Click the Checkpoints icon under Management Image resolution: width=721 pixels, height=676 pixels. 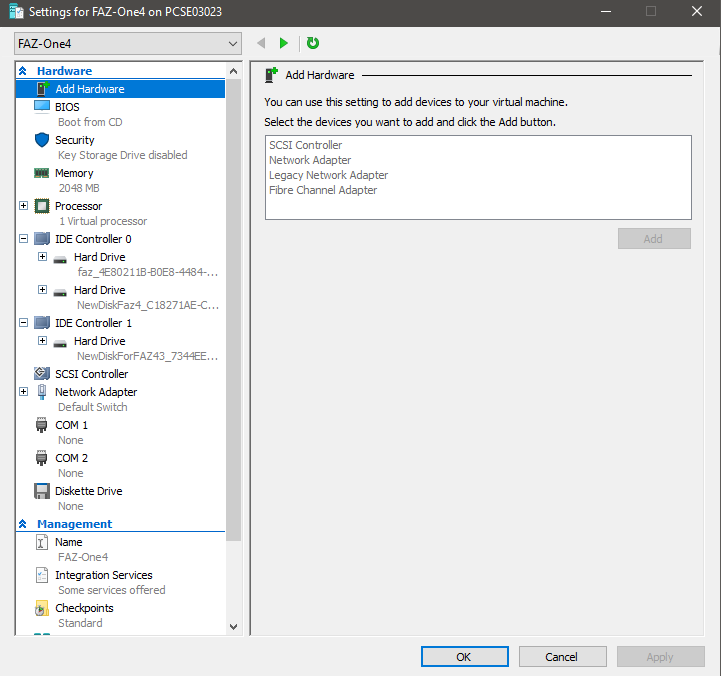tap(42, 608)
